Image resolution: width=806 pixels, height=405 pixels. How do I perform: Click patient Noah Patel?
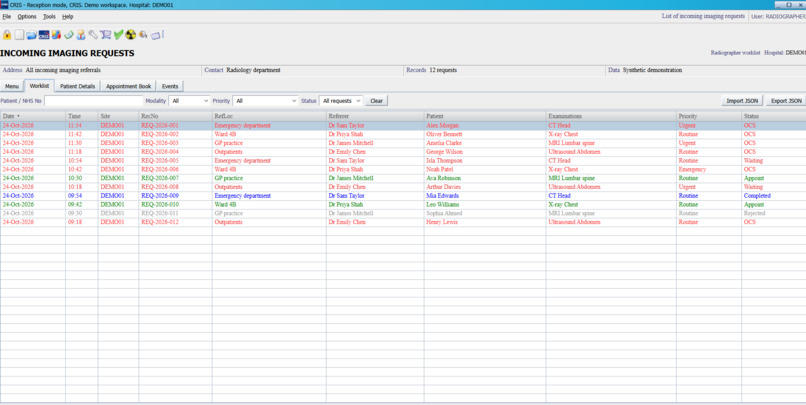[x=439, y=169]
